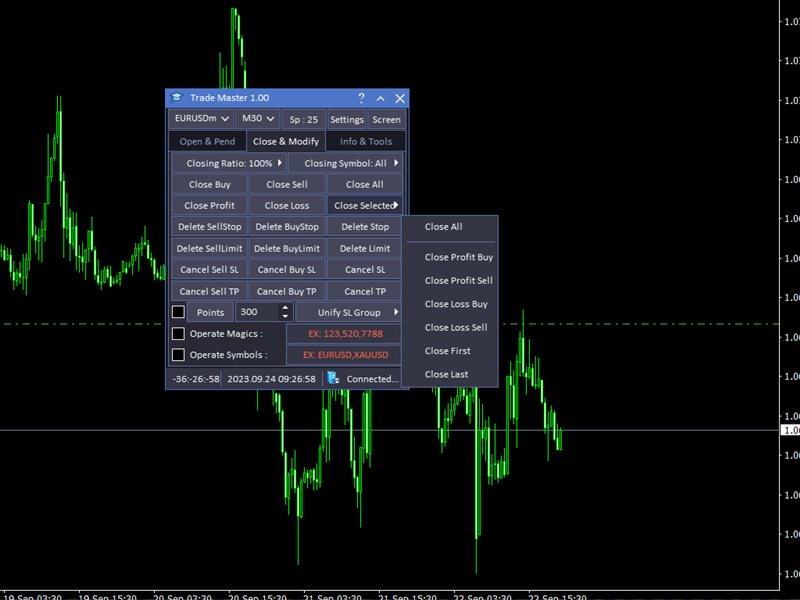Image resolution: width=800 pixels, height=600 pixels.
Task: Expand the Closing Ratio: 100% menu
Action: click(230, 163)
